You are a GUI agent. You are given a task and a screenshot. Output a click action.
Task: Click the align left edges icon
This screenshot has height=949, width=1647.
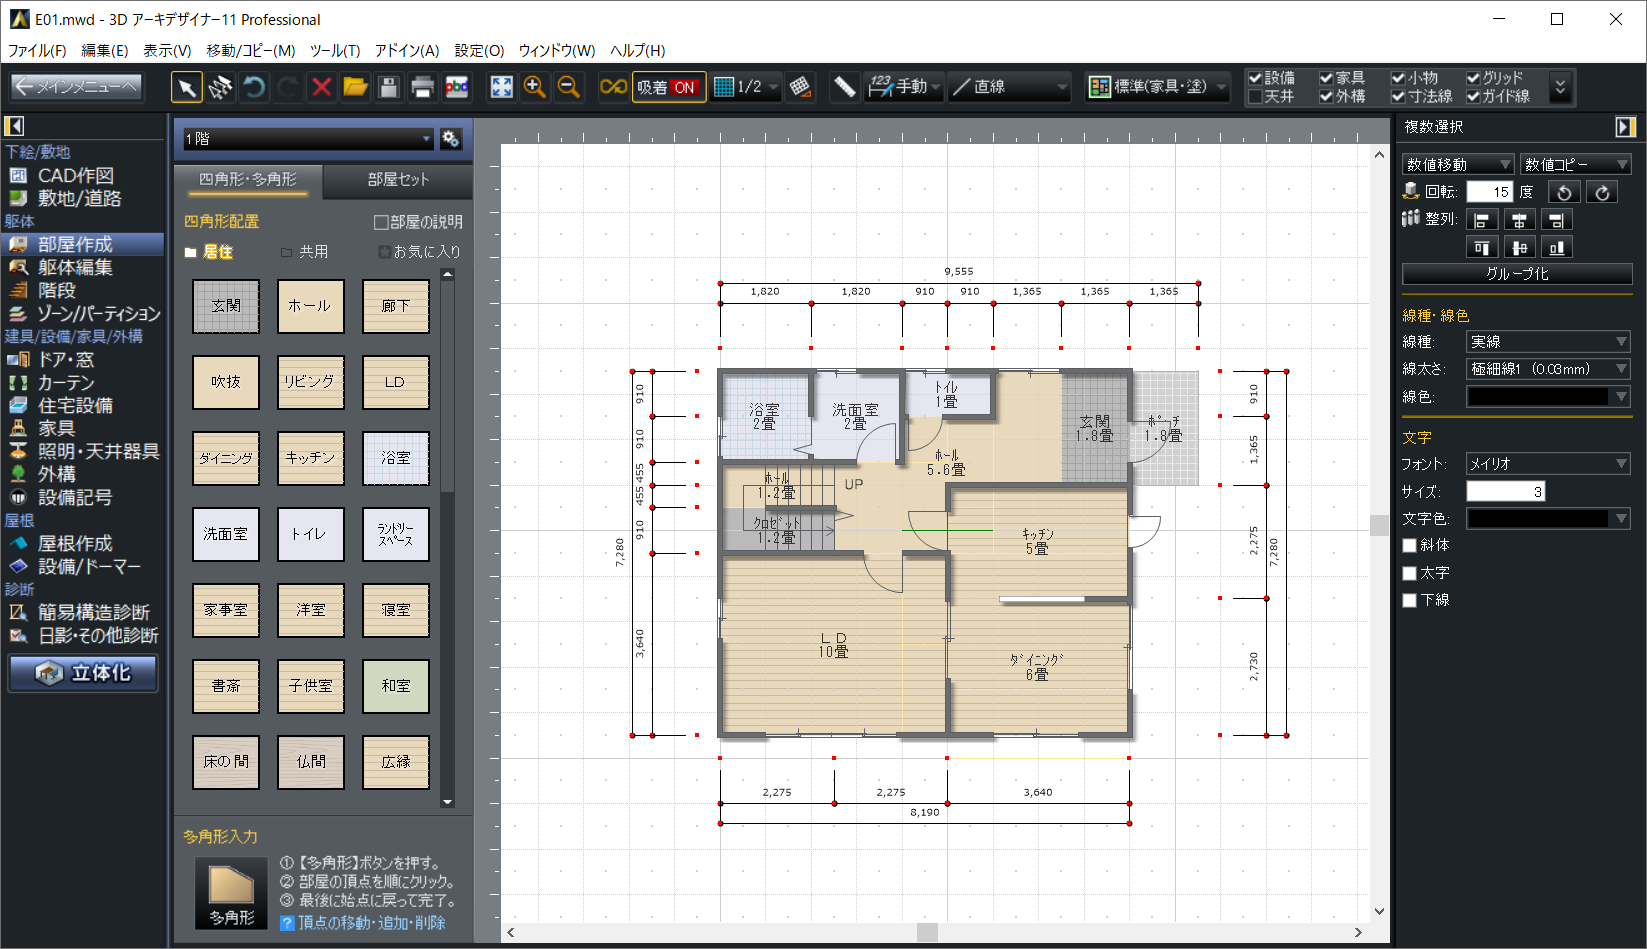(1482, 220)
